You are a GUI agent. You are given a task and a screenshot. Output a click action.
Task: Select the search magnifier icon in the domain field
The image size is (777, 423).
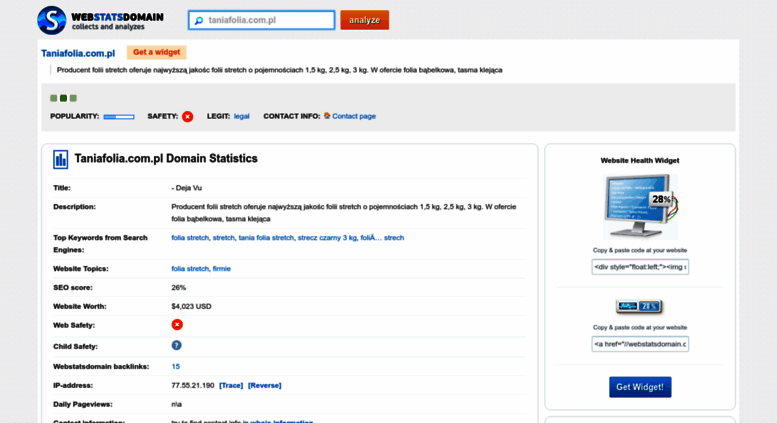coord(199,21)
